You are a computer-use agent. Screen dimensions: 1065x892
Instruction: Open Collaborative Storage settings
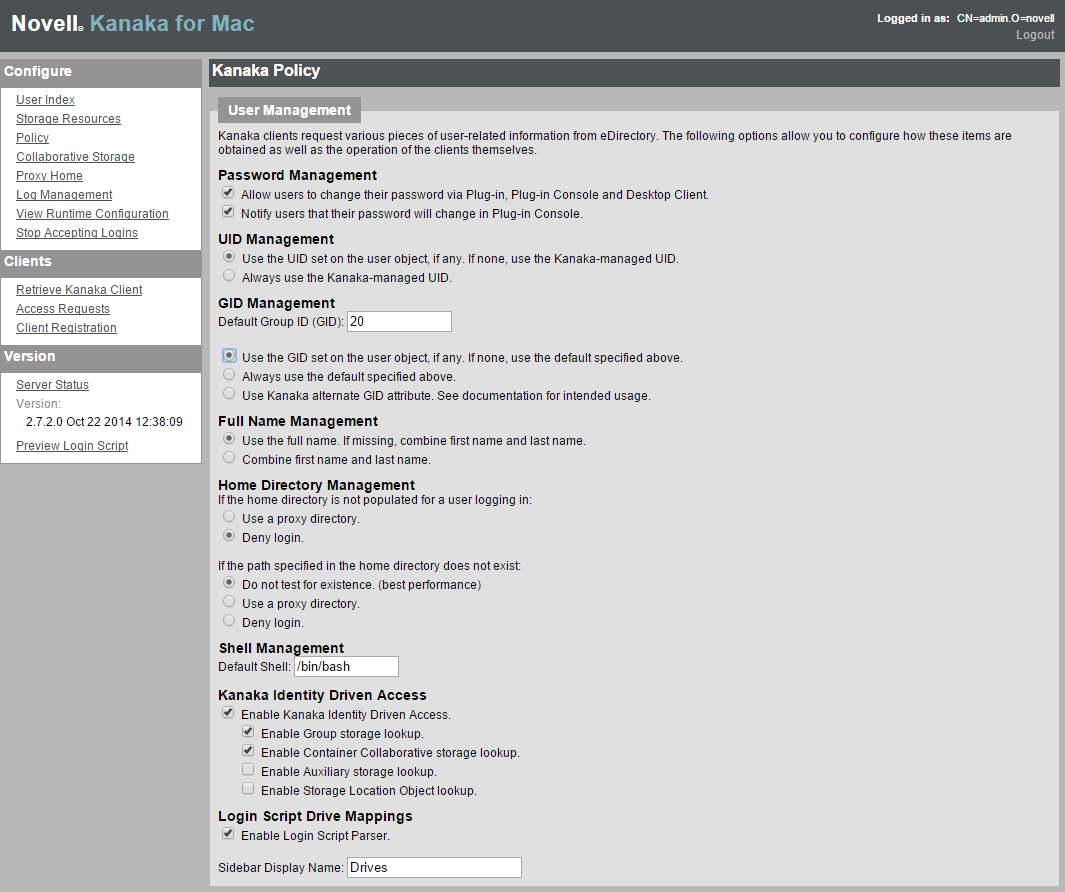pos(75,157)
